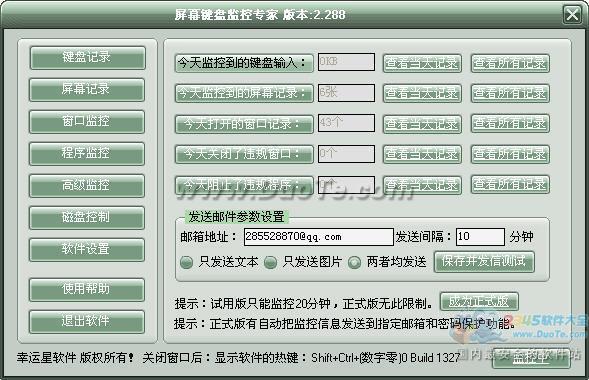Image resolution: width=589 pixels, height=380 pixels.
Task: Click the 邮箱地址 input field
Action: coord(319,237)
